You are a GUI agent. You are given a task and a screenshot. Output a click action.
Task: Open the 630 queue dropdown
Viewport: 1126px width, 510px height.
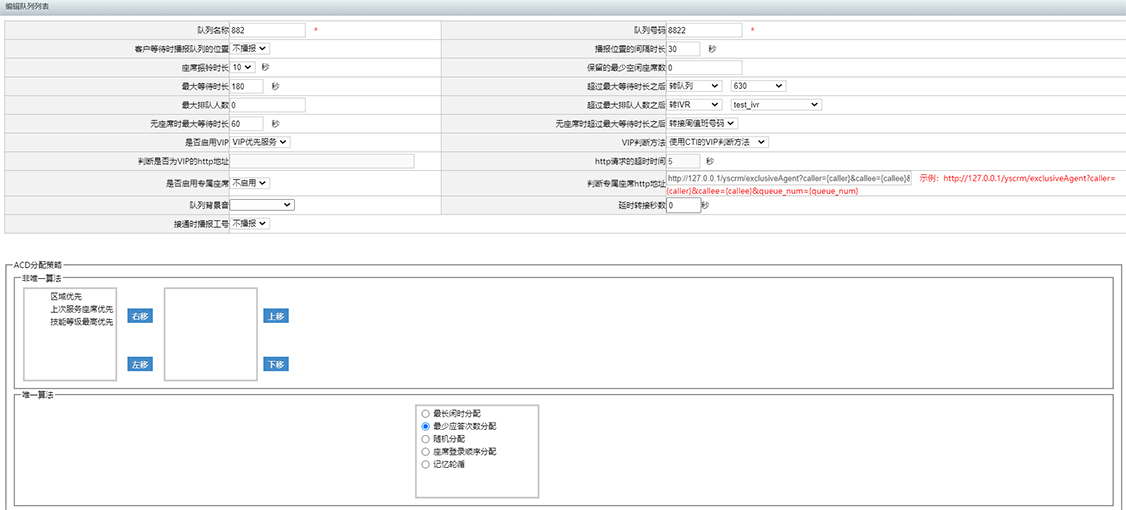pos(758,86)
